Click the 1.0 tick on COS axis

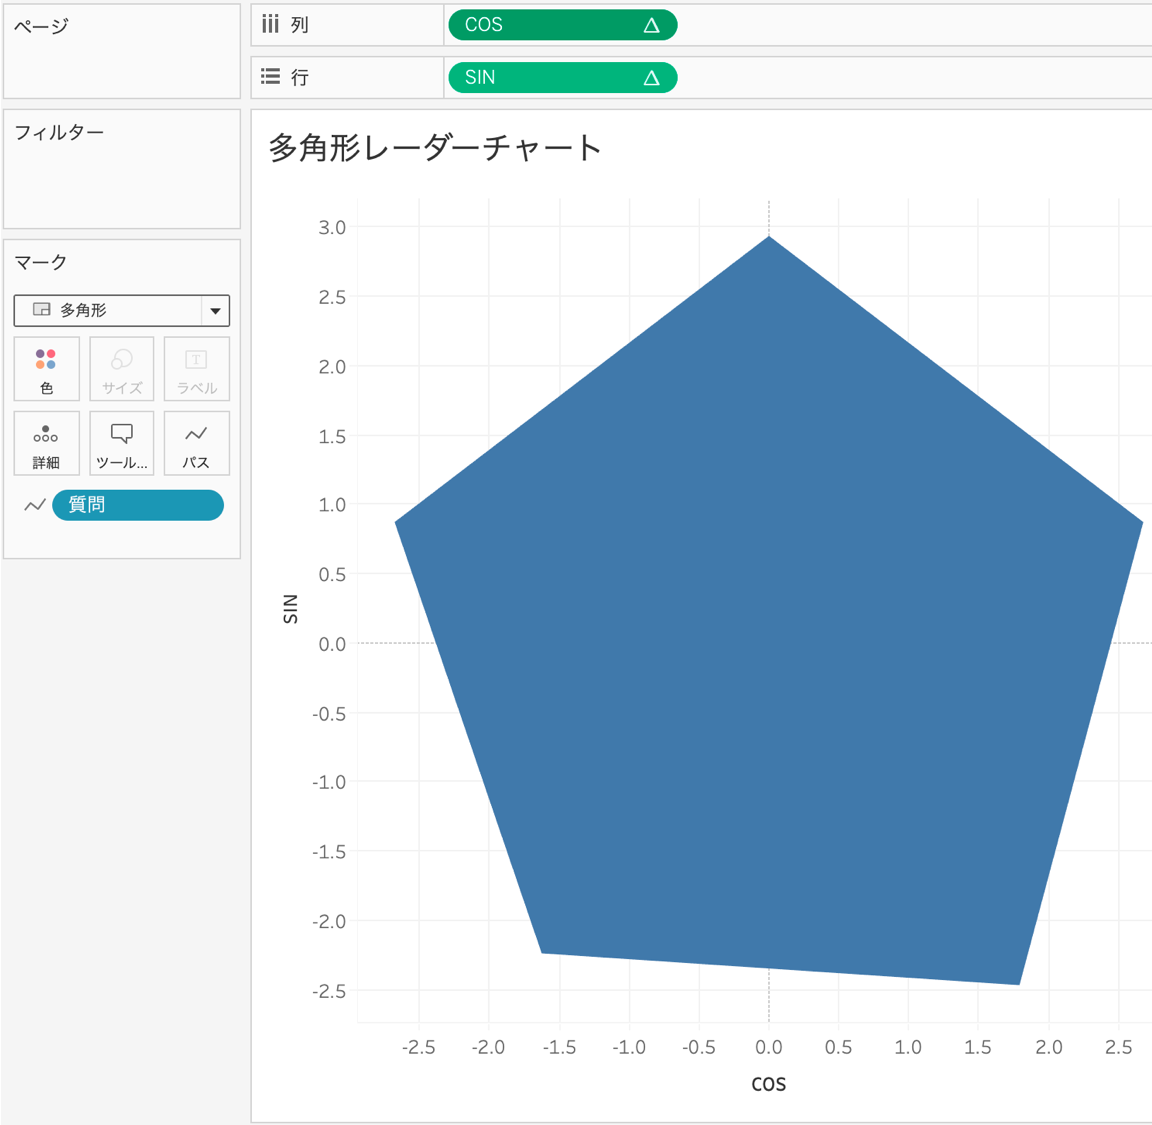(x=908, y=1047)
